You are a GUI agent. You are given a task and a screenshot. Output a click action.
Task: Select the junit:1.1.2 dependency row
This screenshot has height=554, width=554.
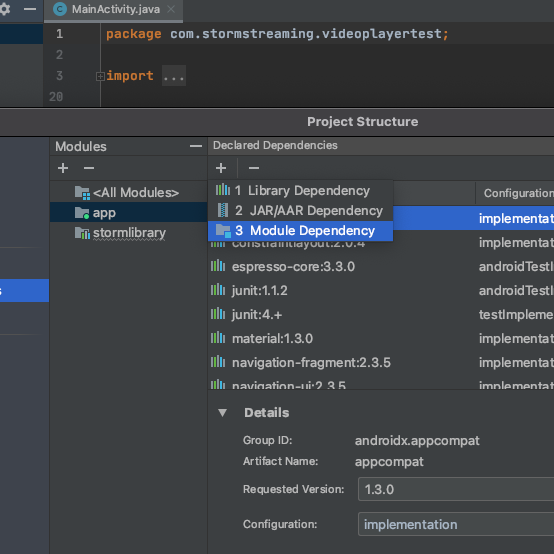tap(382, 291)
